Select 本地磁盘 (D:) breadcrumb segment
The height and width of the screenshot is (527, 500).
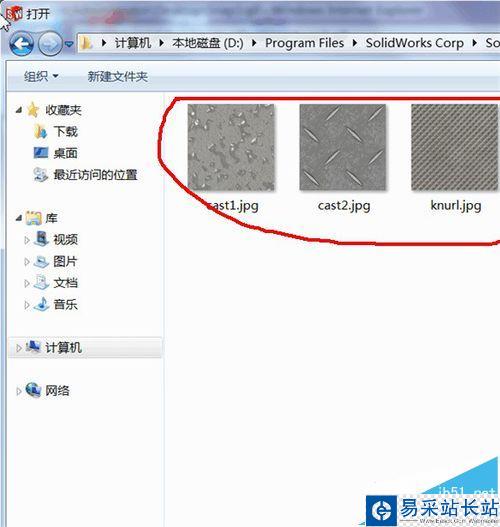(x=208, y=43)
